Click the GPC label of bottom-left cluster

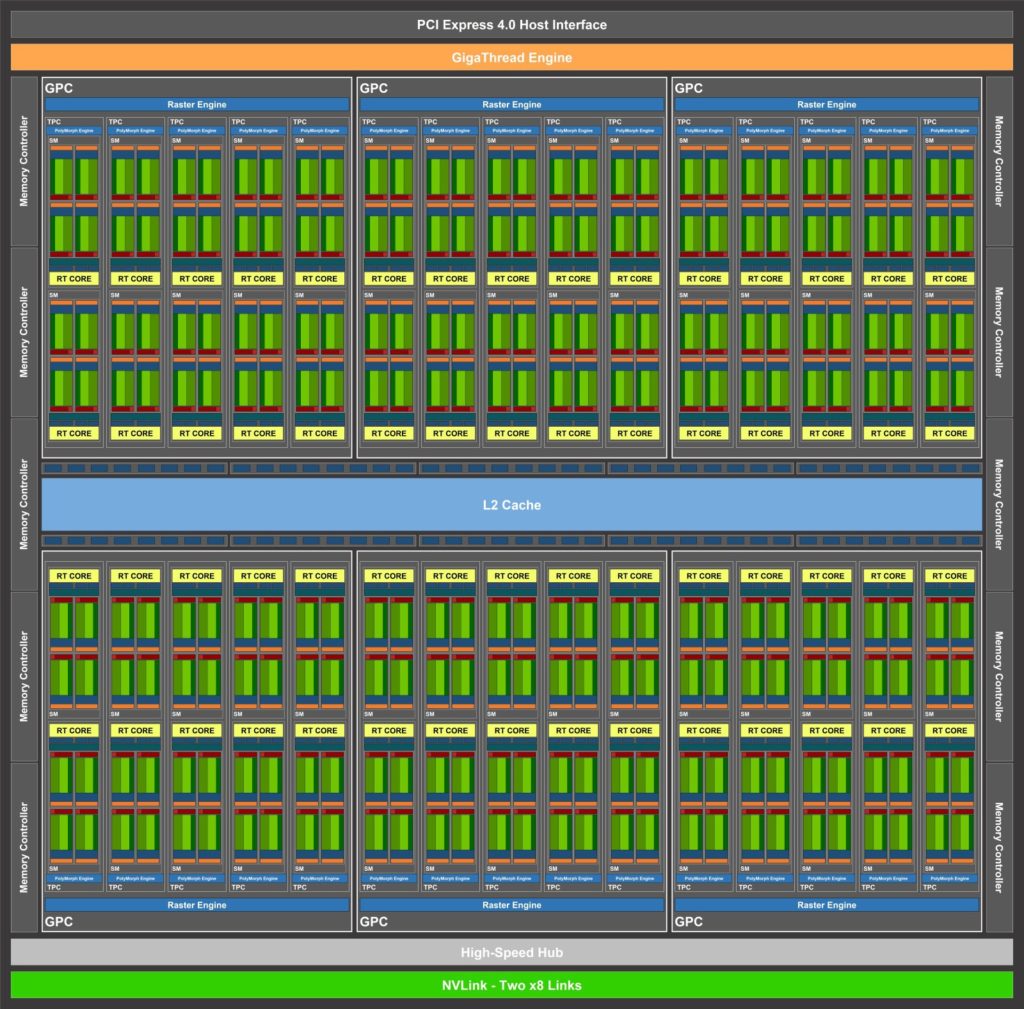click(59, 921)
